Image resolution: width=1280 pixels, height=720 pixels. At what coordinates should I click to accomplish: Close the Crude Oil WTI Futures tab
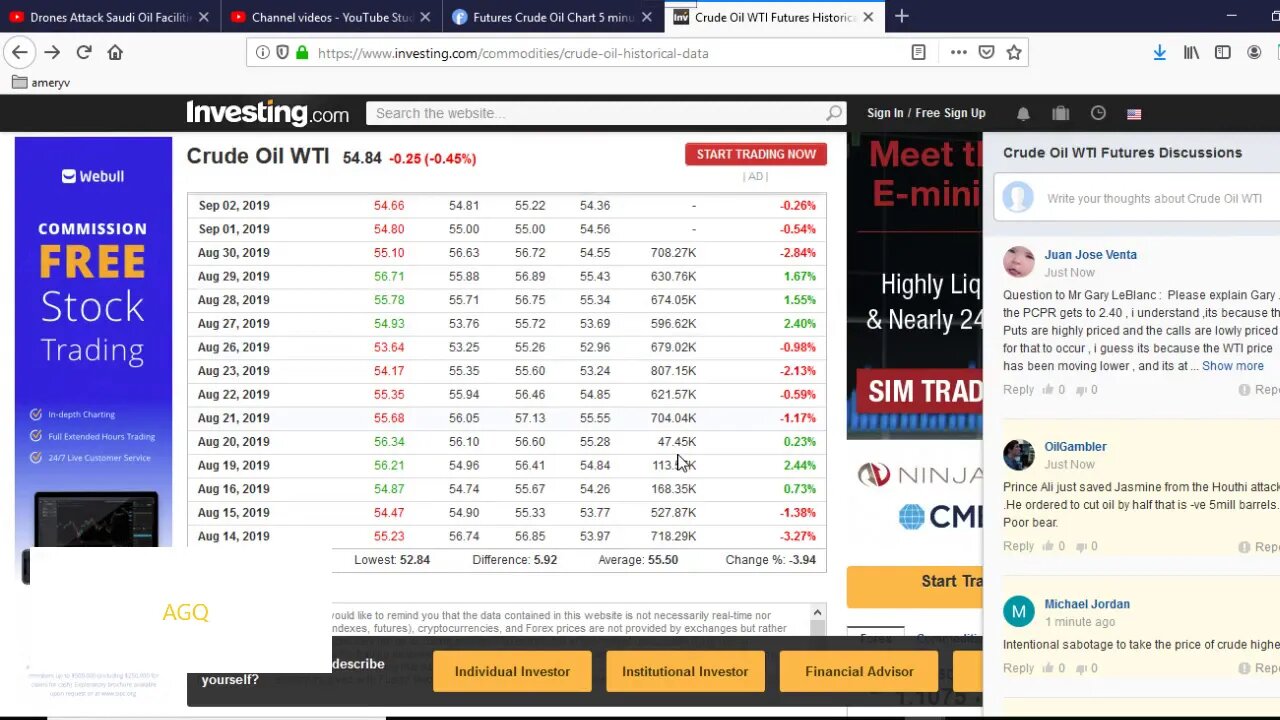click(x=868, y=17)
